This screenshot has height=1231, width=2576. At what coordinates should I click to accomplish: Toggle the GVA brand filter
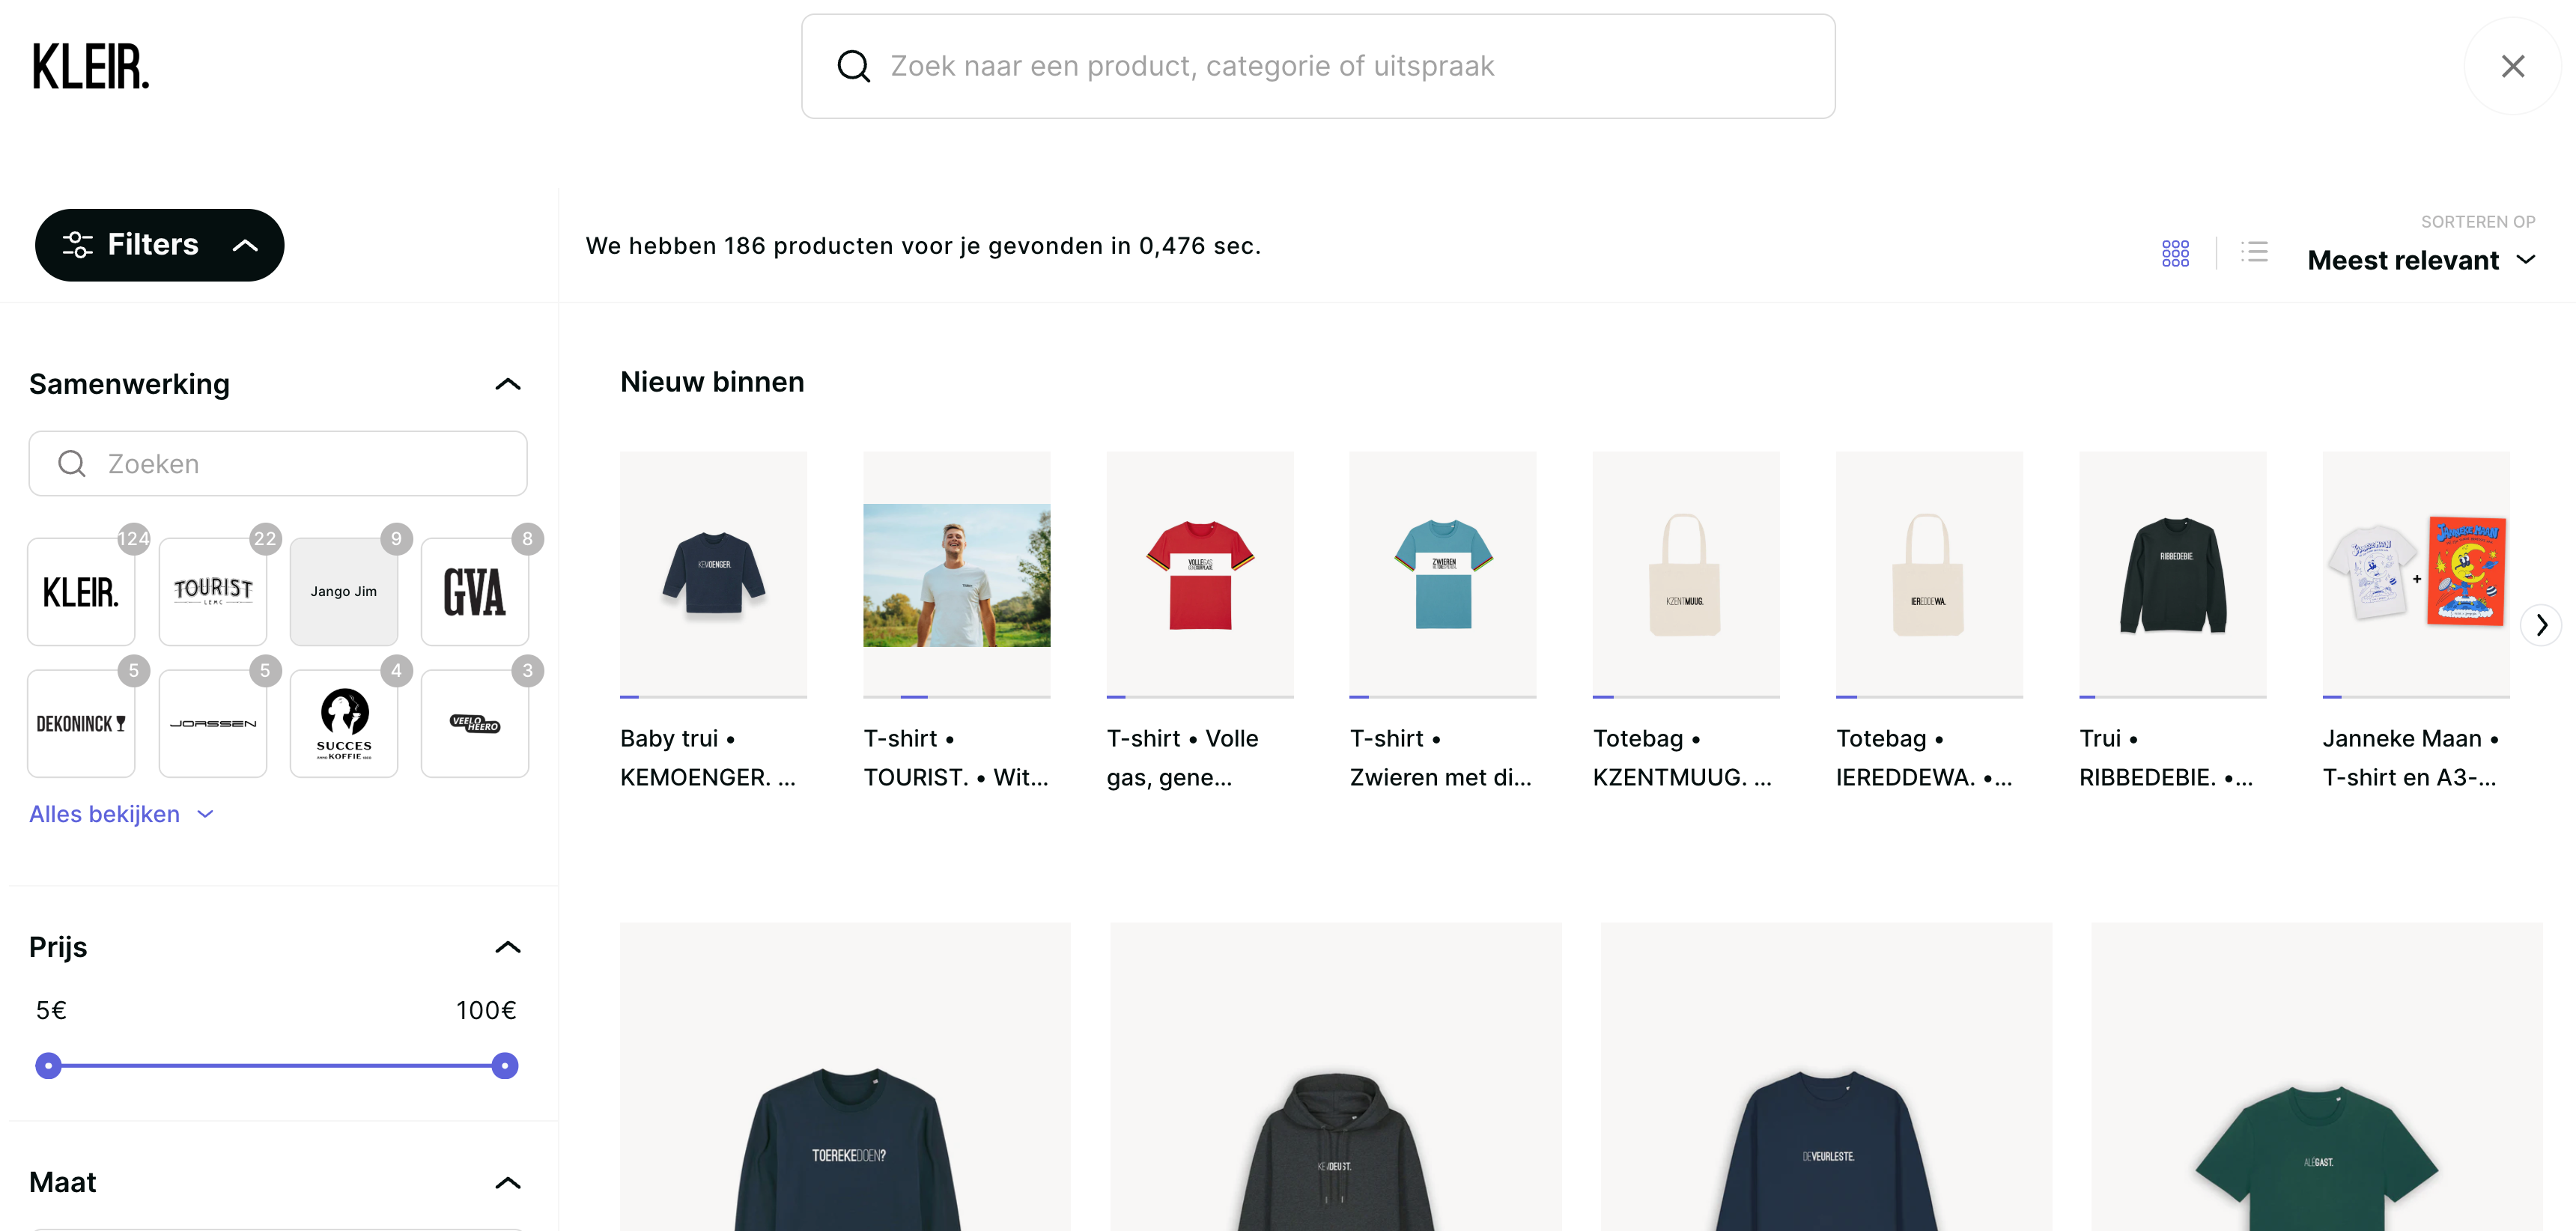[475, 592]
